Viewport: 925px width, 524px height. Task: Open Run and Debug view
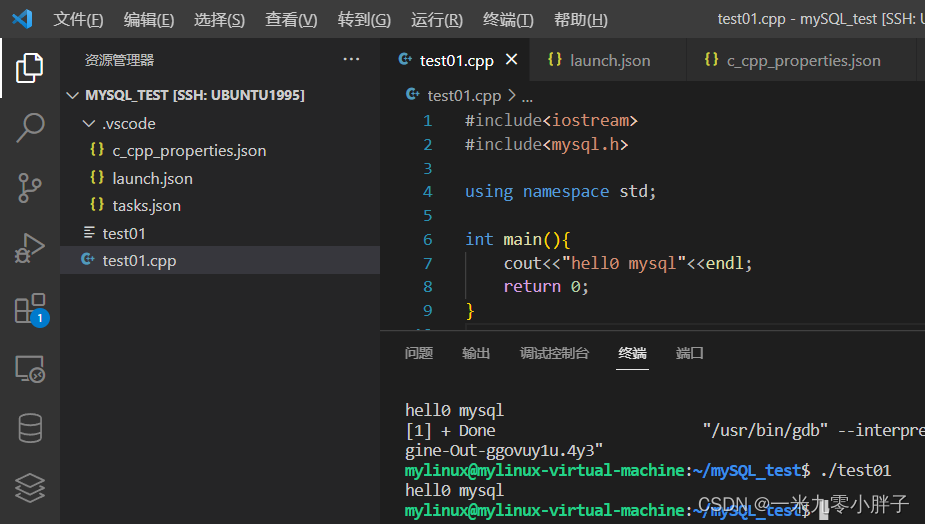click(x=30, y=247)
